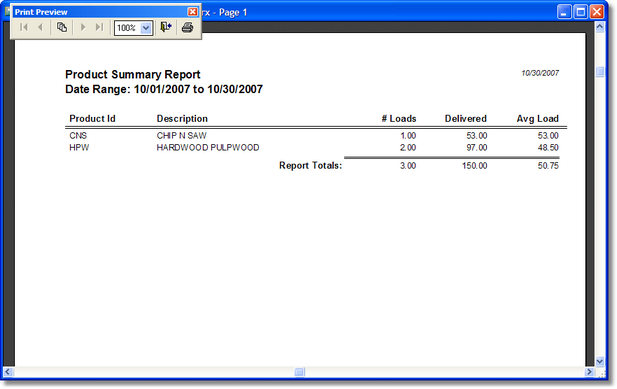Jump to last page in Print Preview

point(99,27)
